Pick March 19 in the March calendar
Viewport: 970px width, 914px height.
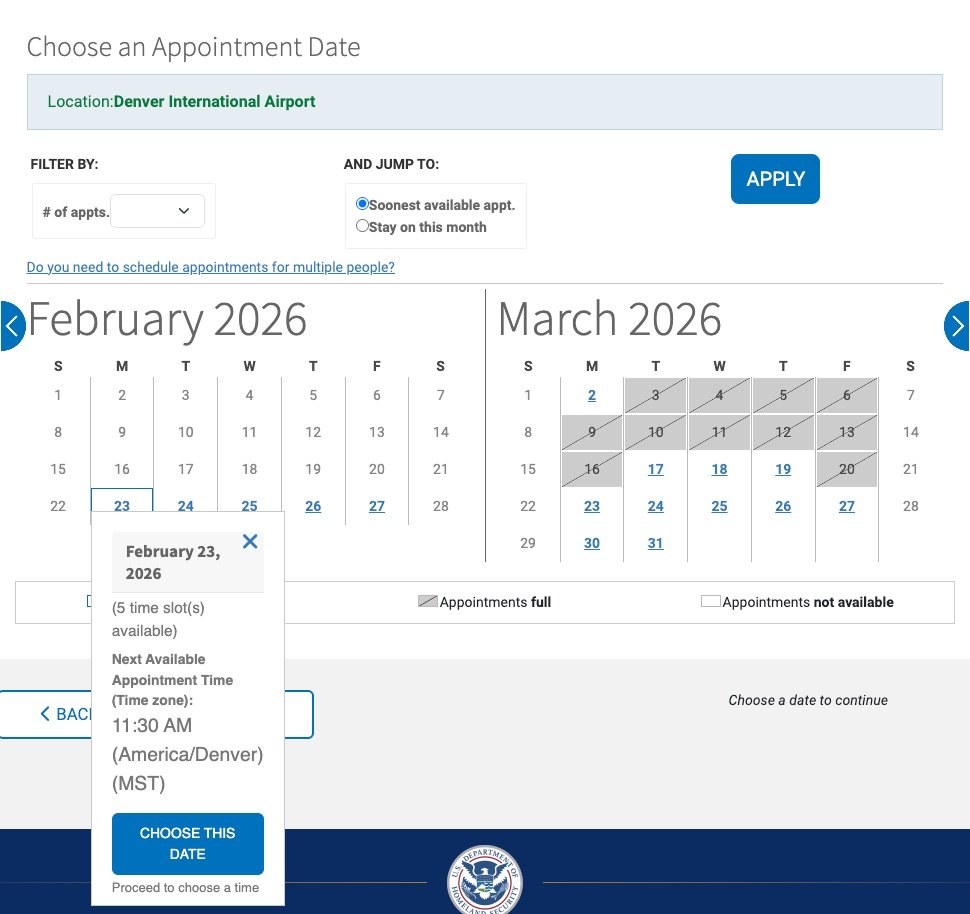(x=783, y=469)
